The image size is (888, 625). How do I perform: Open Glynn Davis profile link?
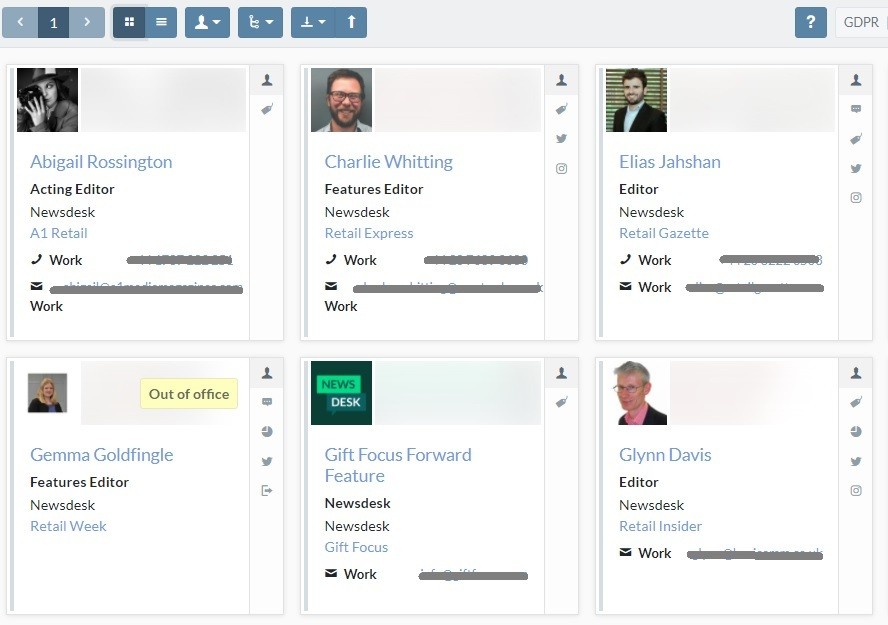pyautogui.click(x=665, y=455)
